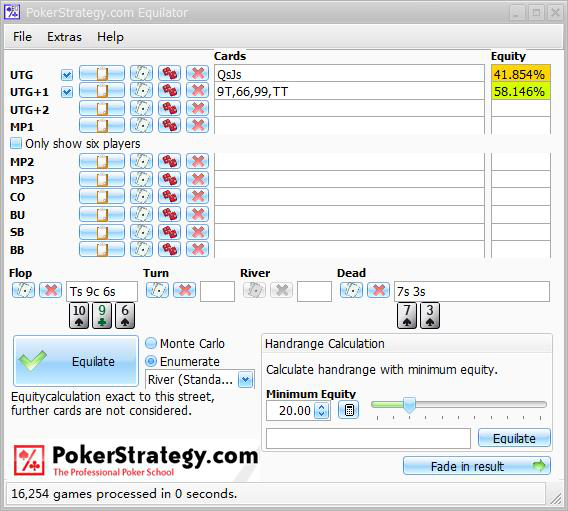Click the Fade in result button
Viewport: 568px width, 511px height.
tap(477, 466)
